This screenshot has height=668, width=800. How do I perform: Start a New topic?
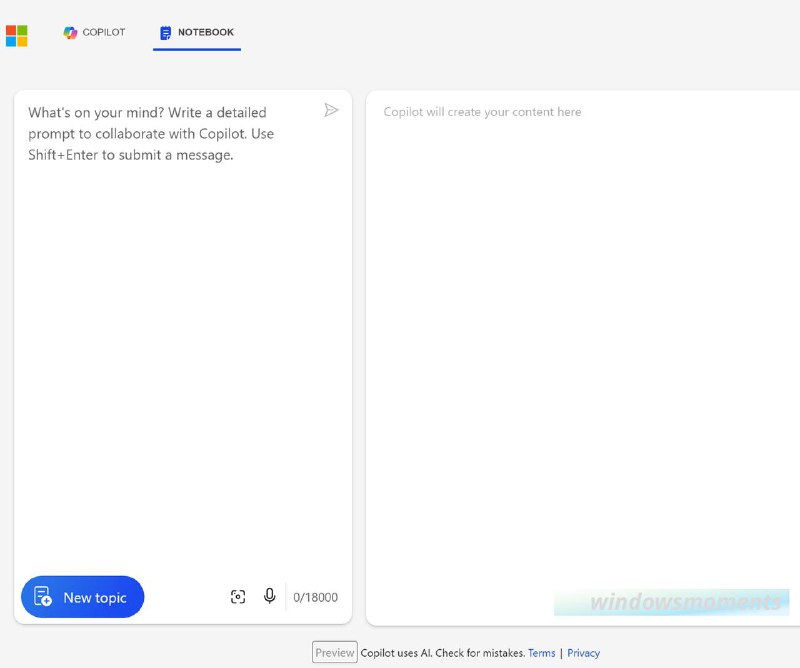(x=83, y=597)
